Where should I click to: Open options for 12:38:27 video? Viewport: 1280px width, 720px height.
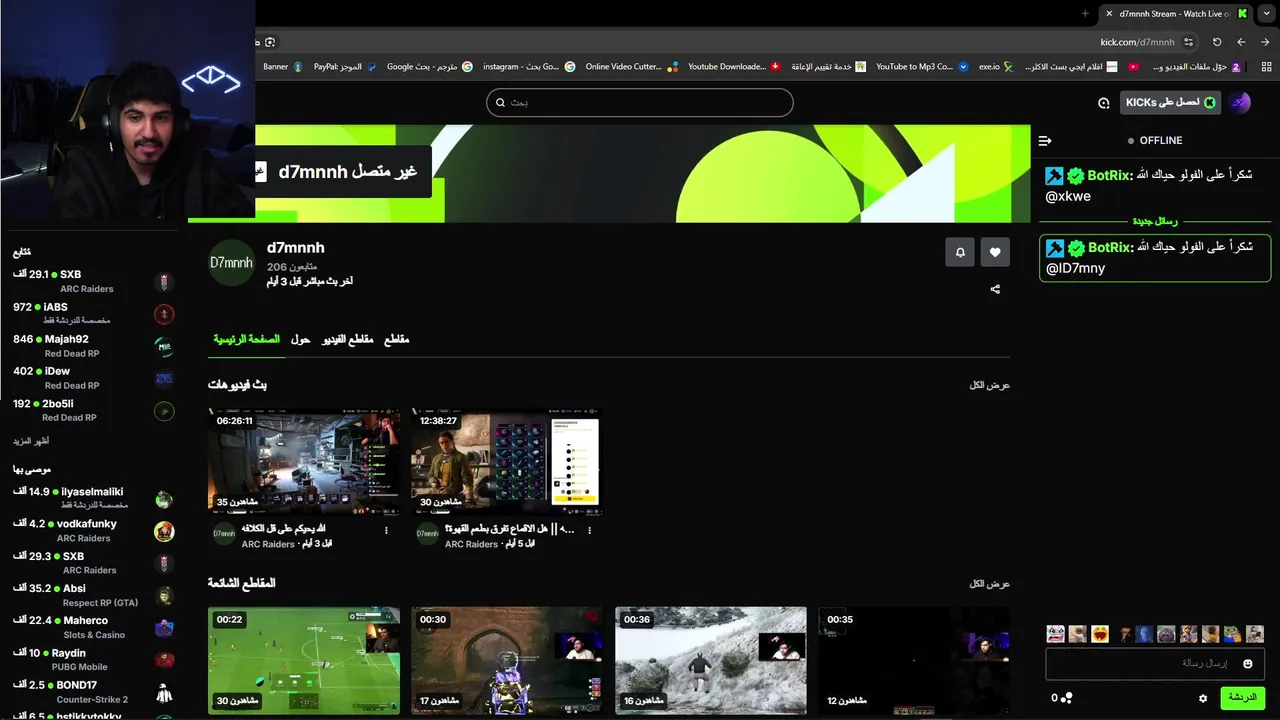[589, 531]
